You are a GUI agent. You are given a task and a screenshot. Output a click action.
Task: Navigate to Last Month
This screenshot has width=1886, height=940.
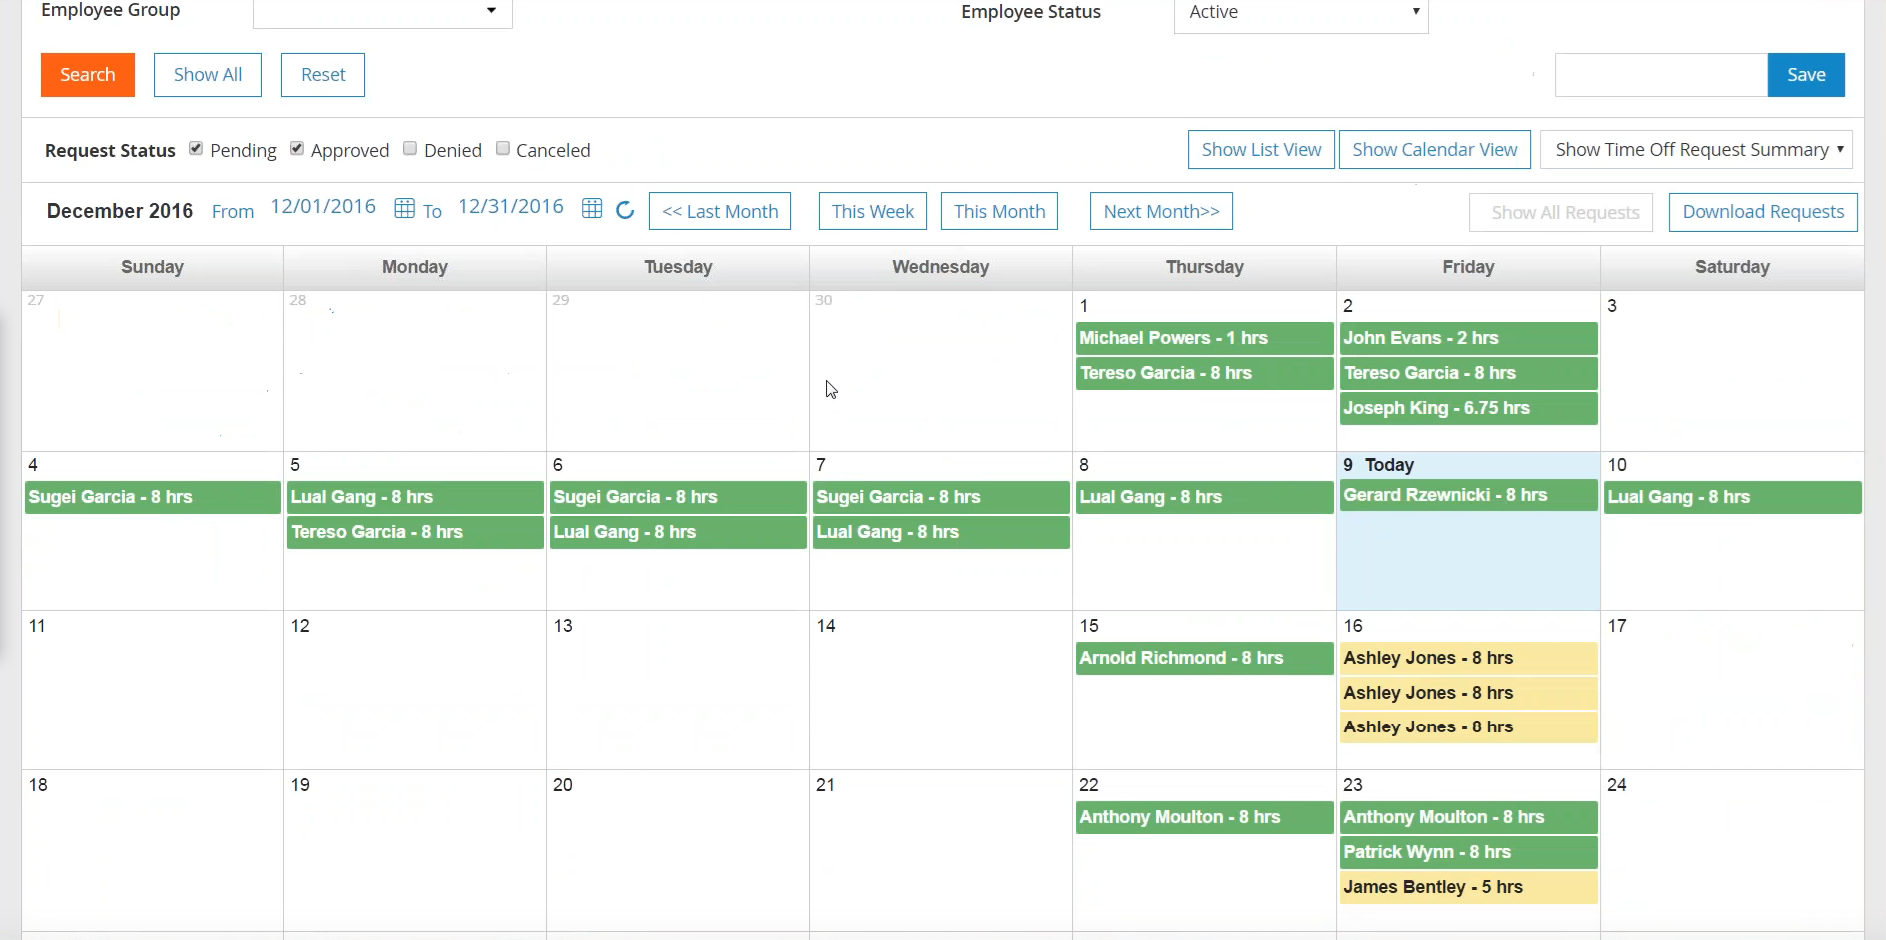[x=720, y=212]
